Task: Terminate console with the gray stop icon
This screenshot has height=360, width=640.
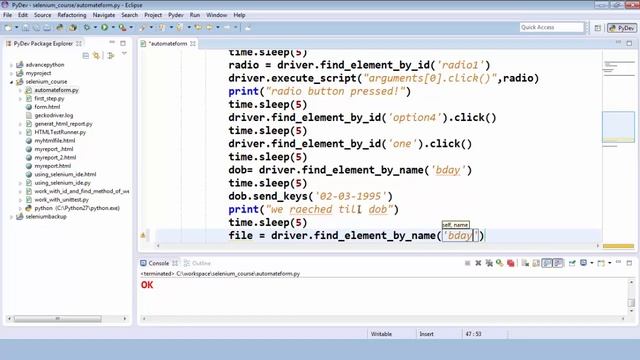Action: [x=468, y=263]
